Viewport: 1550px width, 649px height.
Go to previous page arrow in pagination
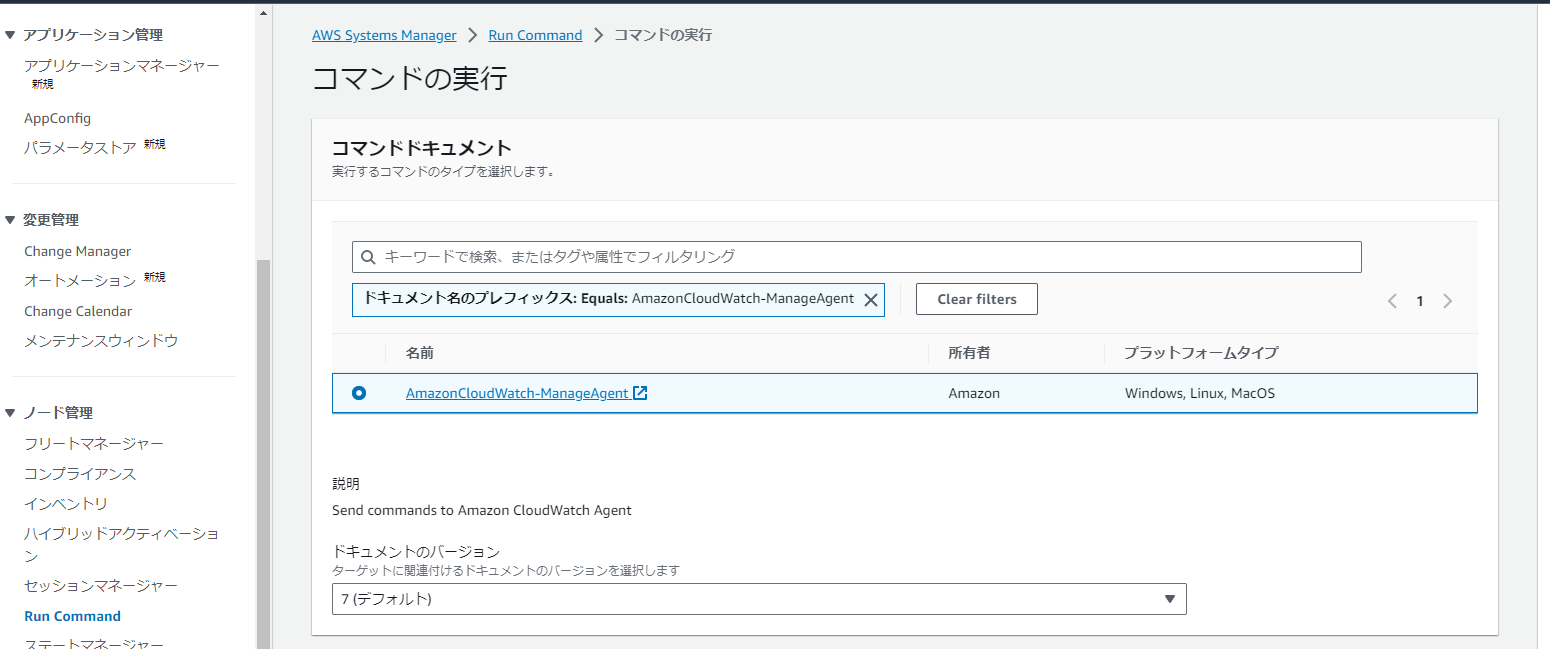tap(1392, 301)
